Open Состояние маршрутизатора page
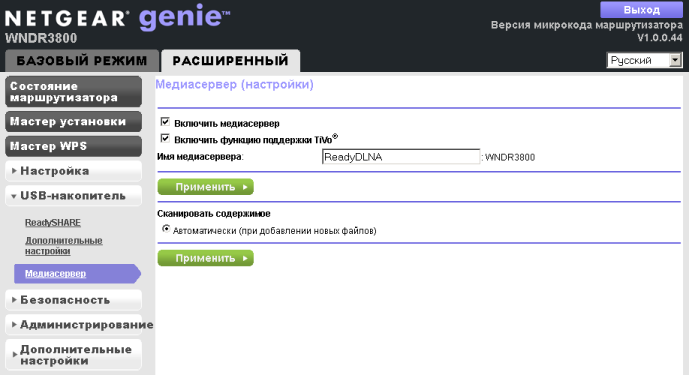This screenshot has width=689, height=375. pos(73,92)
